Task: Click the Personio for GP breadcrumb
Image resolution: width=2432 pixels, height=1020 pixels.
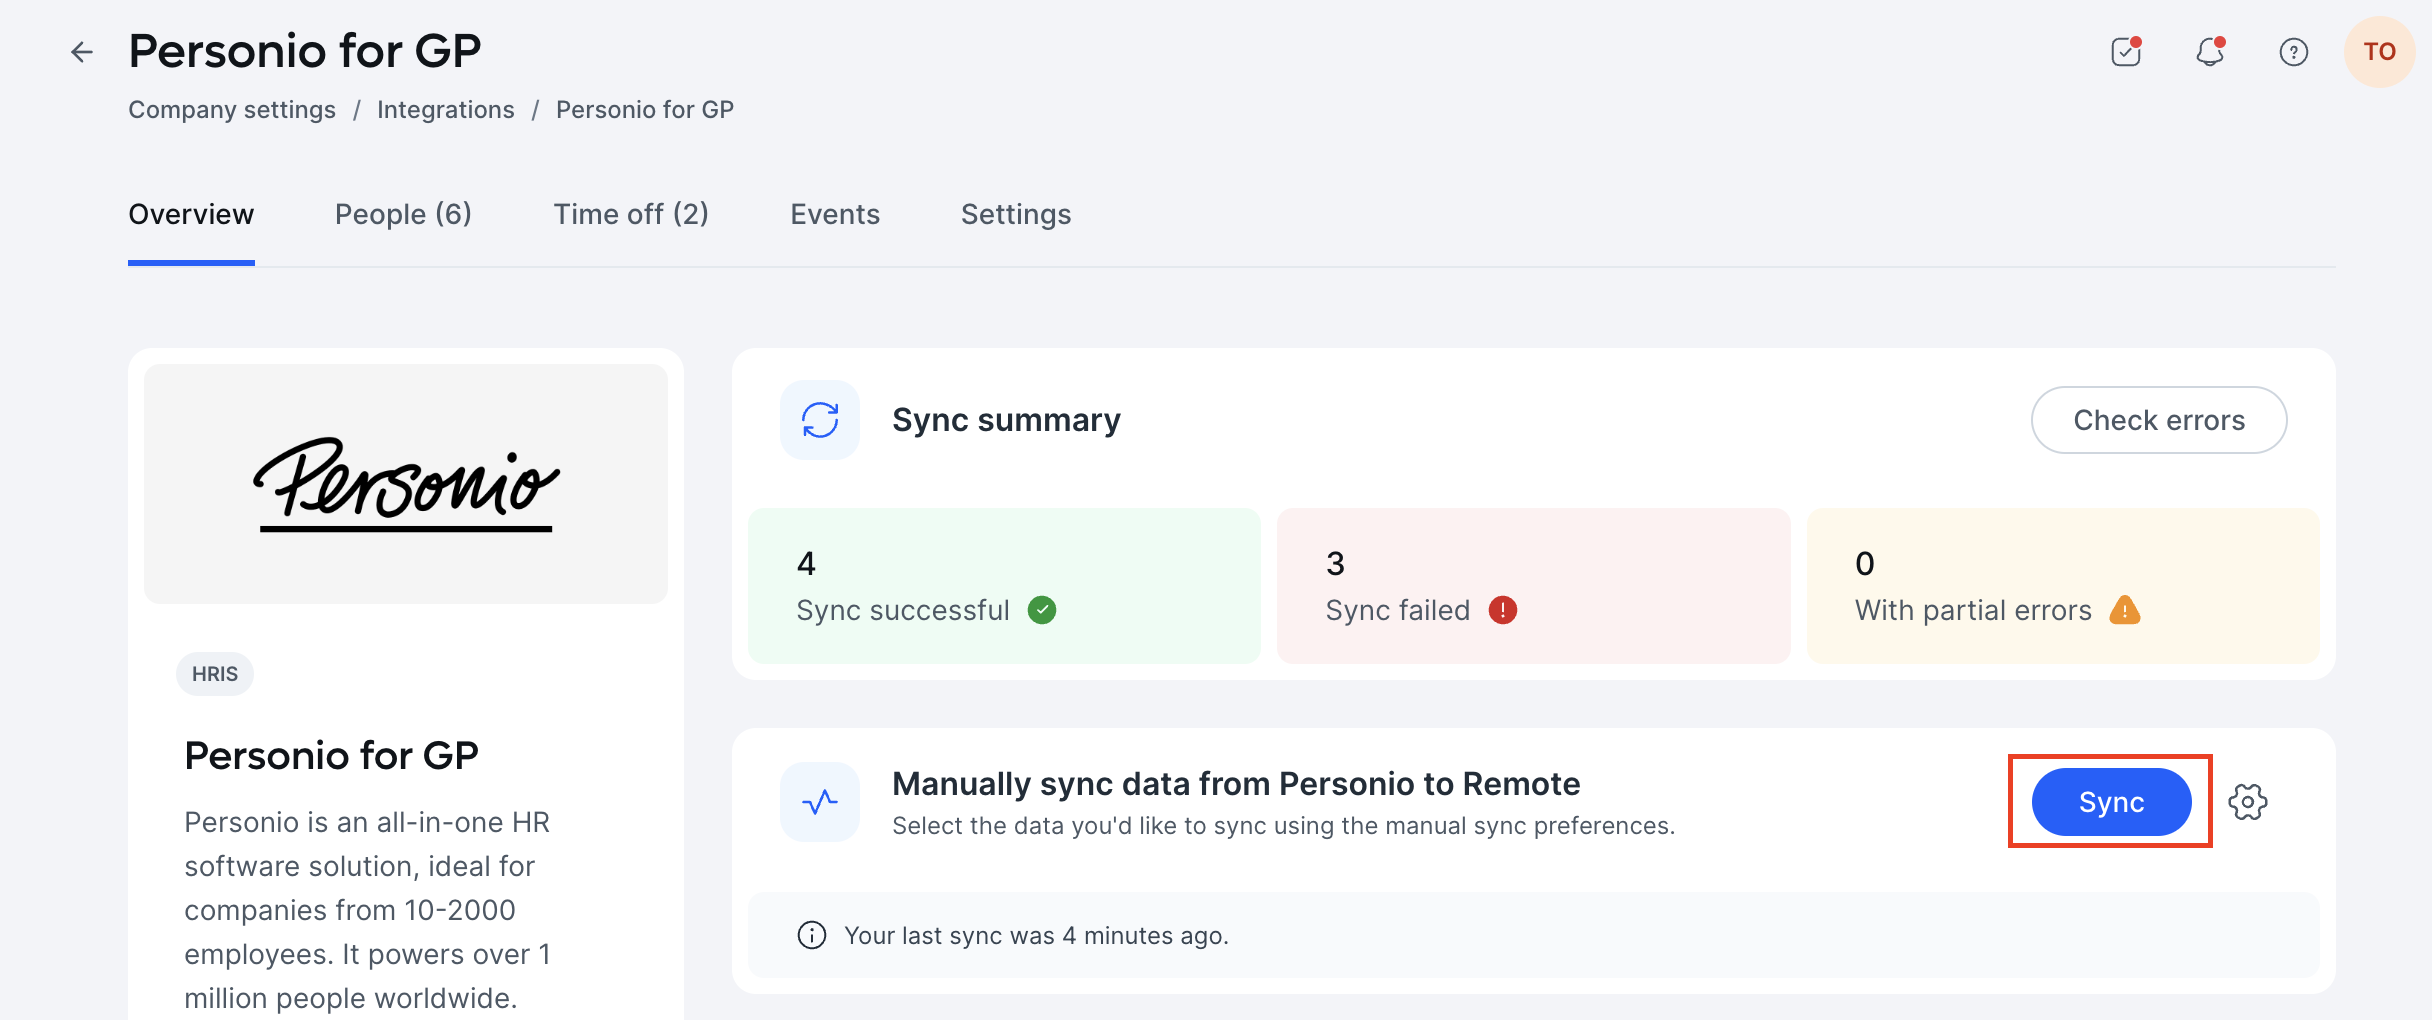Action: 645,110
